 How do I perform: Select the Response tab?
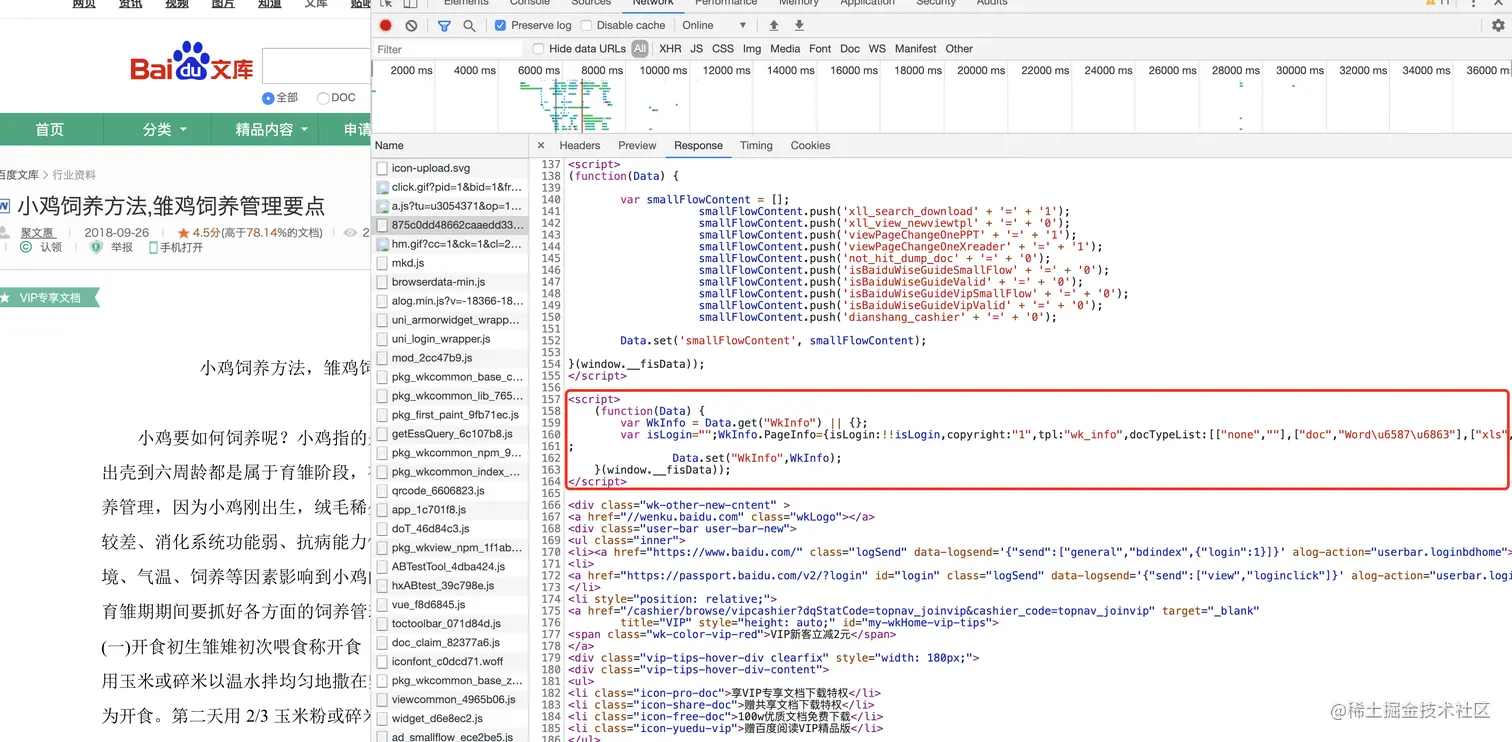pyautogui.click(x=698, y=145)
